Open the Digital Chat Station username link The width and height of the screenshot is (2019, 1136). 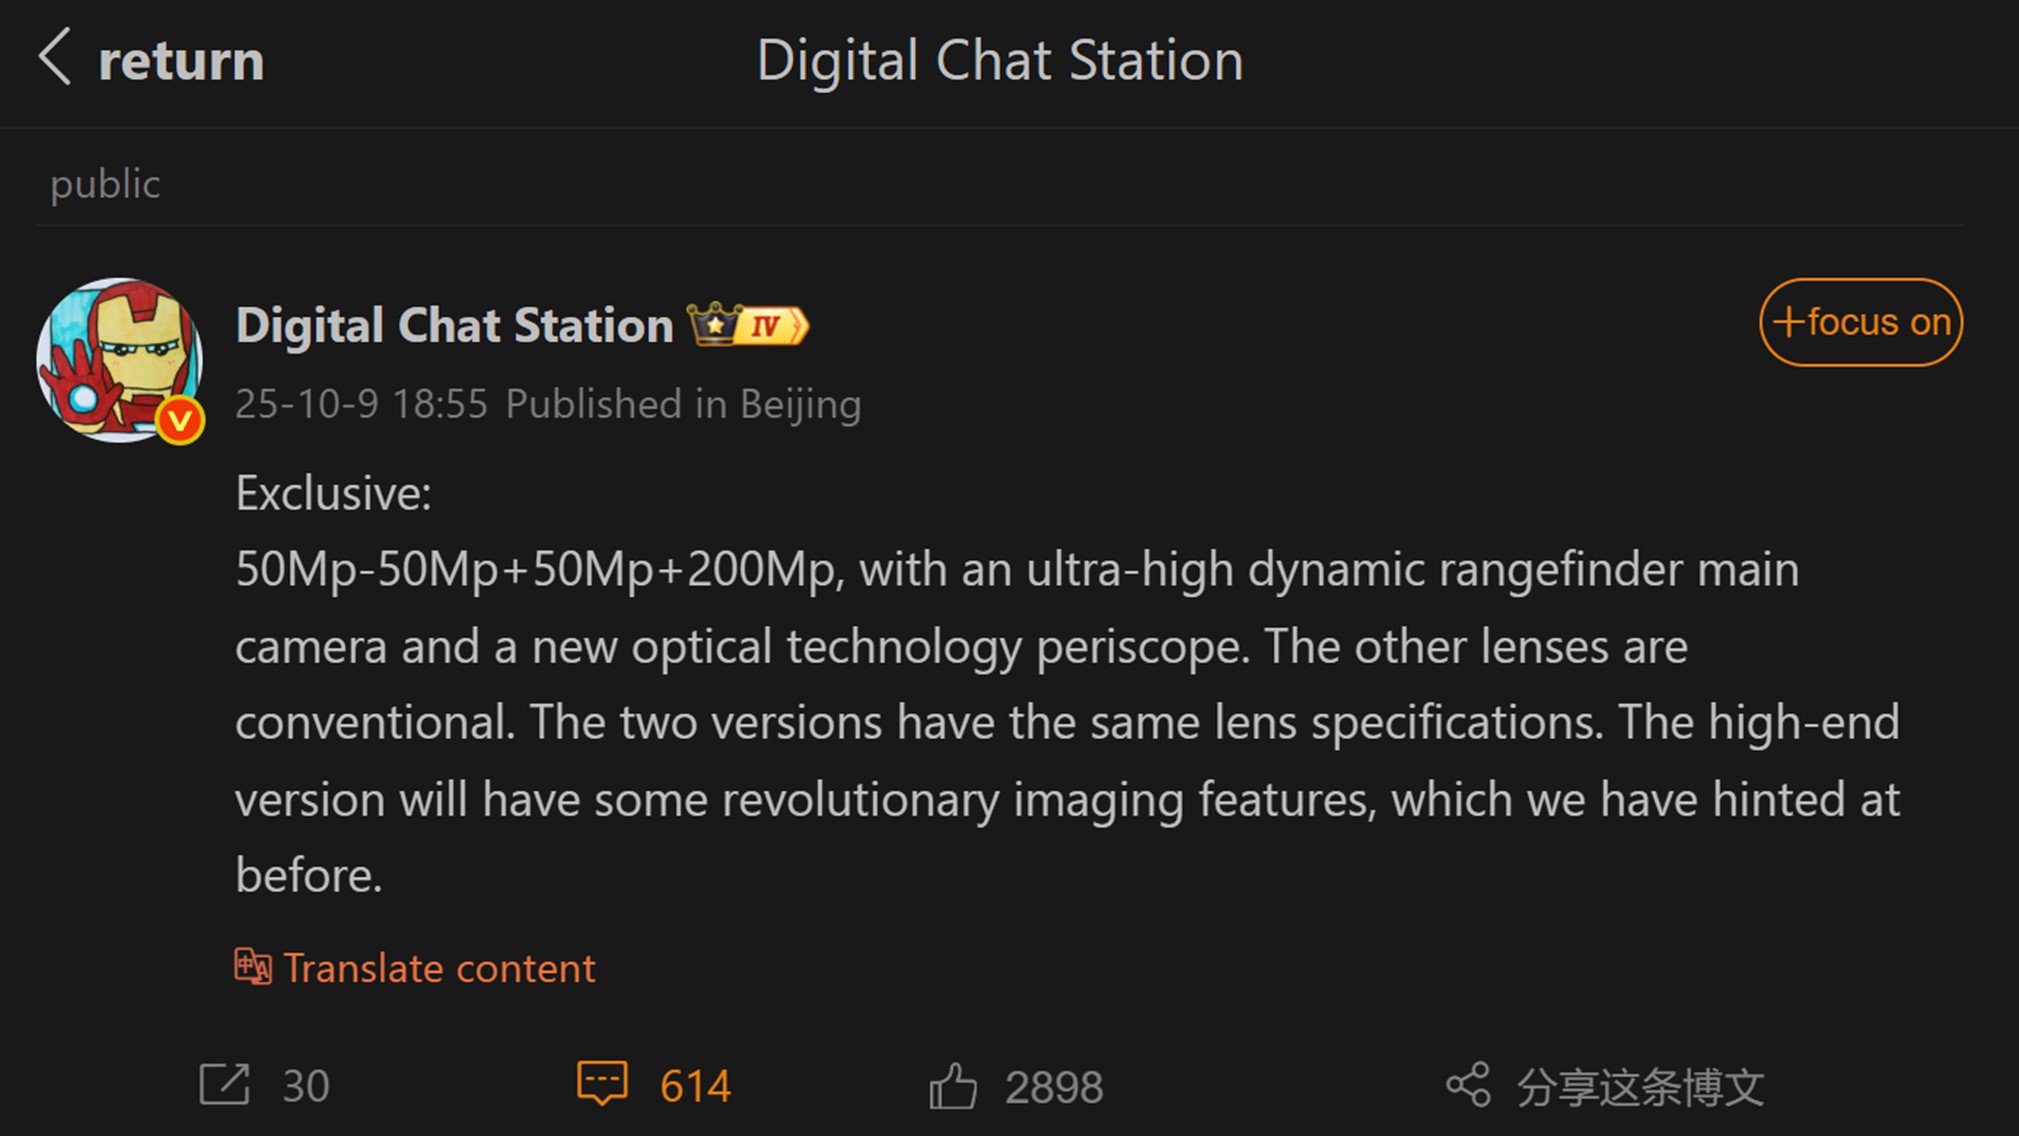[x=454, y=326]
